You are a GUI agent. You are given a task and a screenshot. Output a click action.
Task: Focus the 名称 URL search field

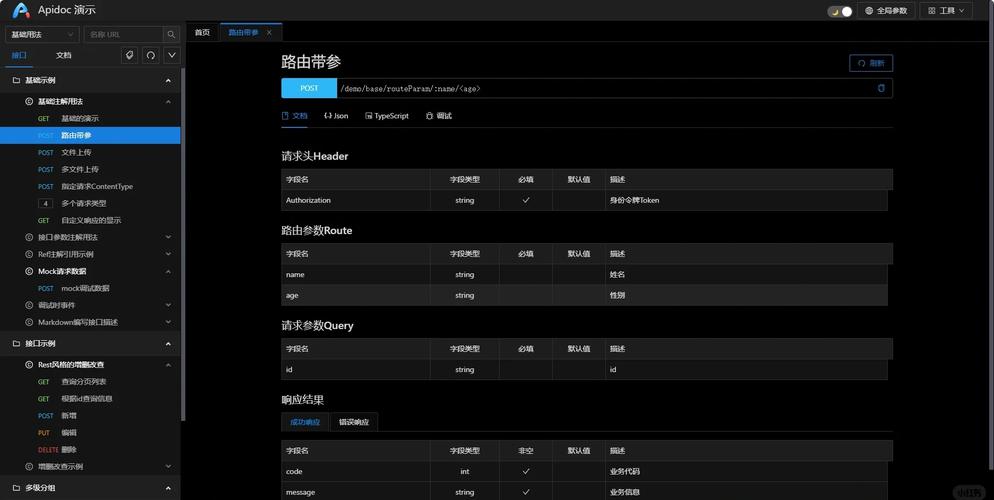pos(124,34)
